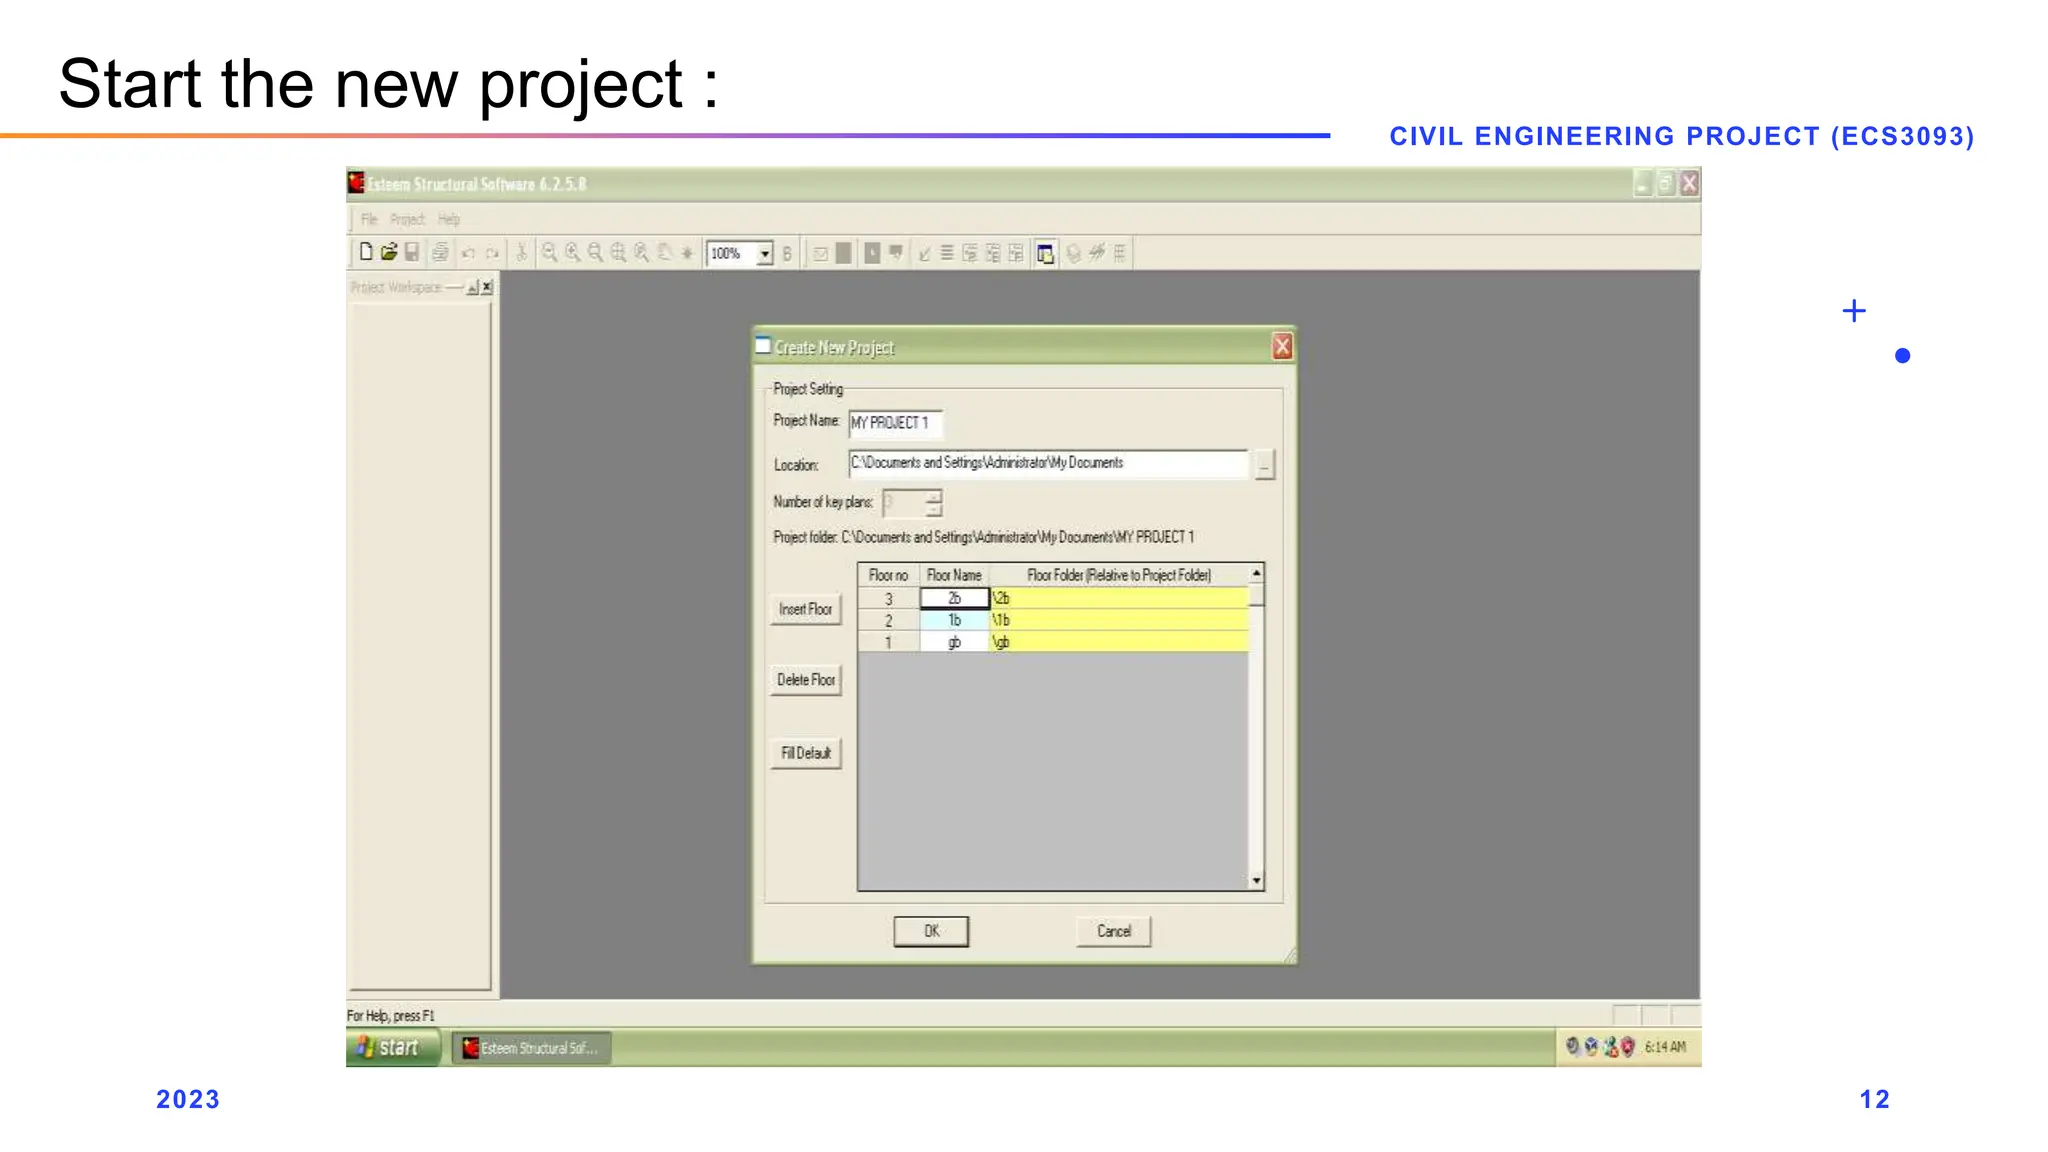Click the zoom extents grid magnifier icon
Image resolution: width=2048 pixels, height=1152 pixels.
tap(618, 253)
